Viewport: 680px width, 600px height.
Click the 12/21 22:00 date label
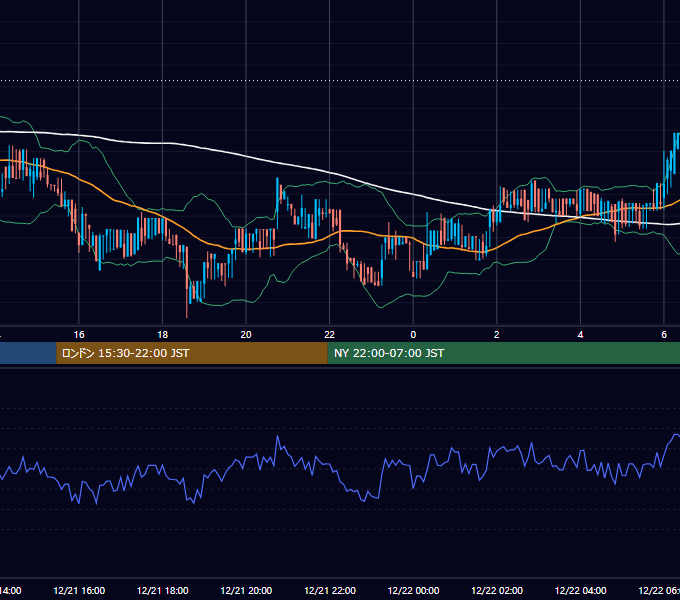pyautogui.click(x=330, y=590)
